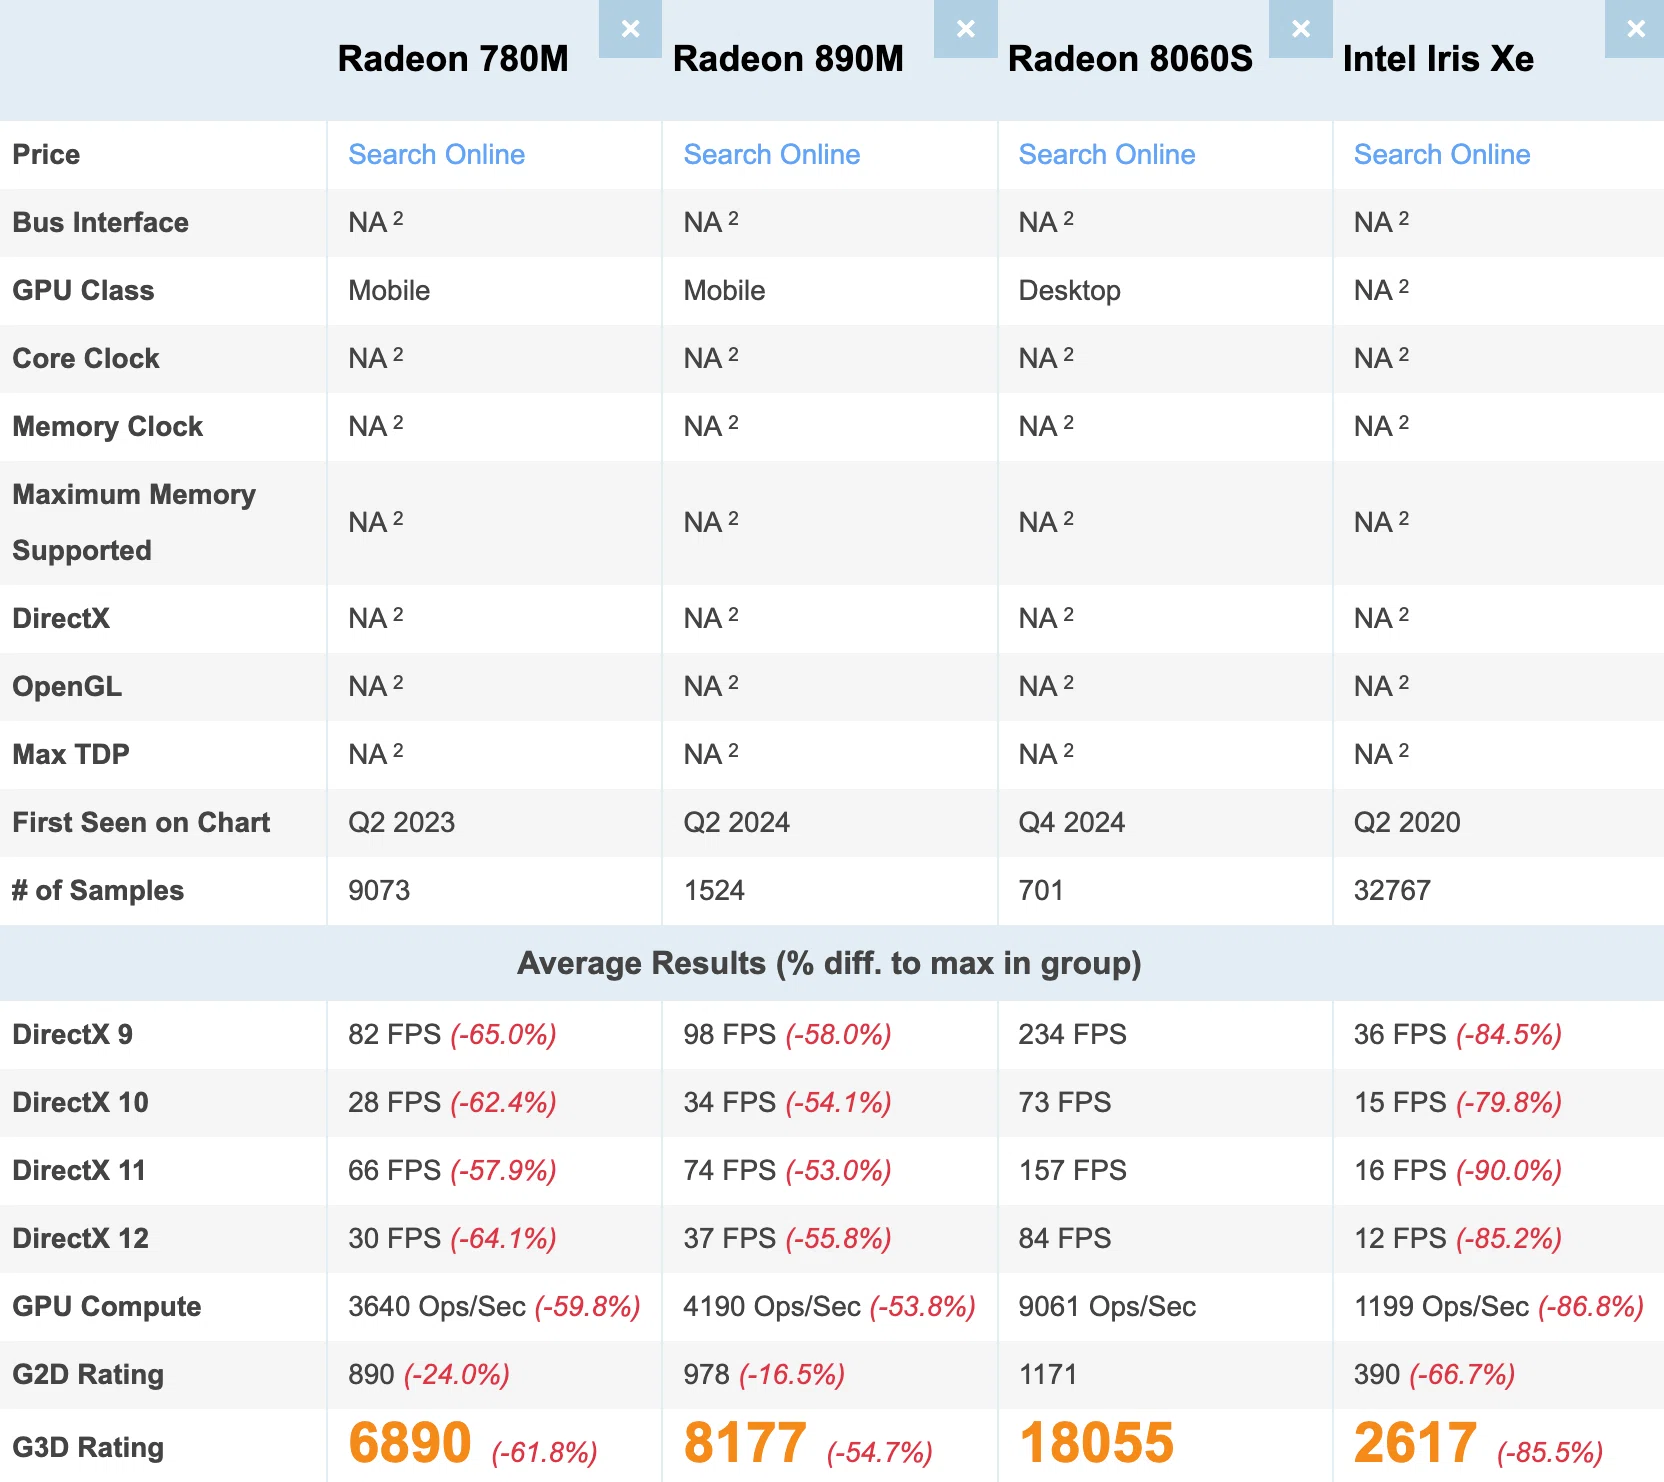The image size is (1664, 1482).
Task: Click the Core Clock row label
Action: [86, 358]
